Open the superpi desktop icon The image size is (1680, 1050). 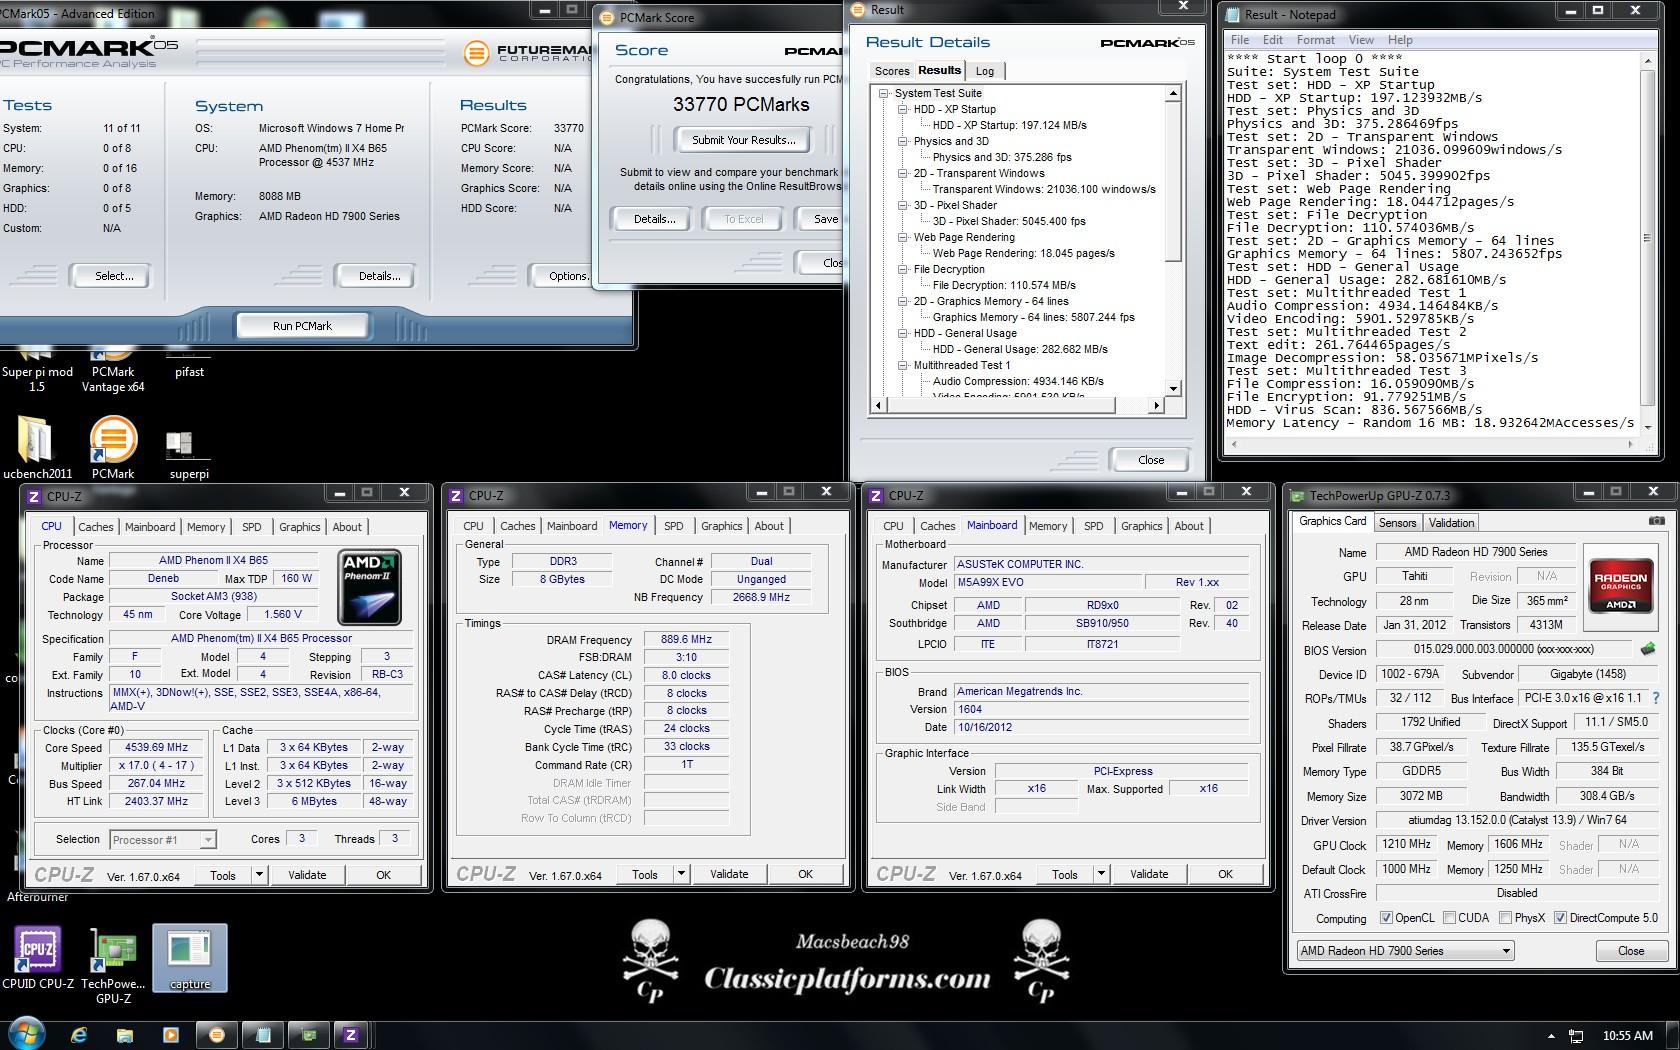click(x=188, y=455)
